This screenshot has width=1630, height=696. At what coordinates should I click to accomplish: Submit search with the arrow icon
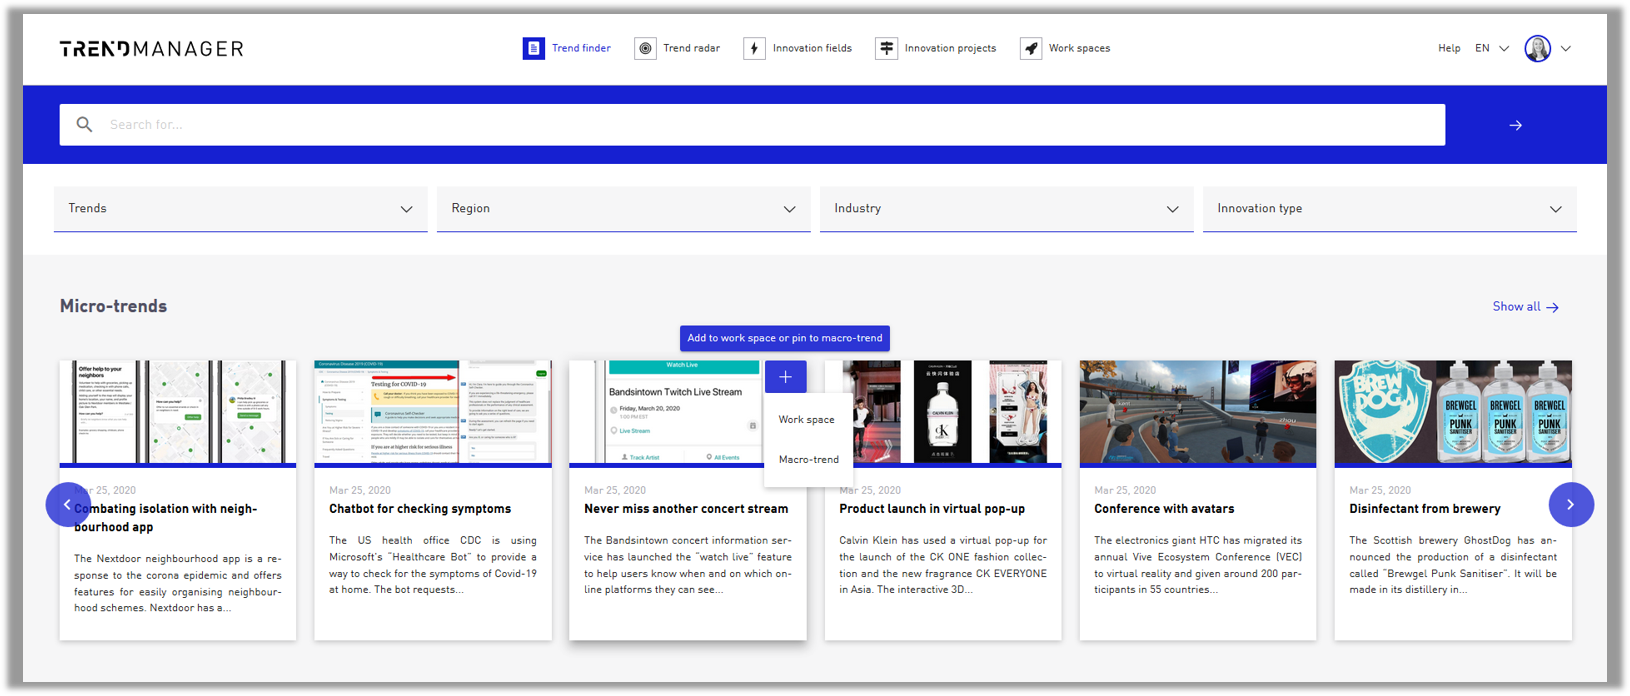point(1516,125)
